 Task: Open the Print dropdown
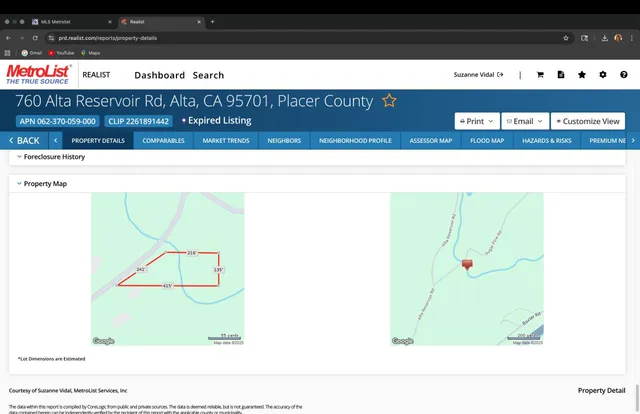point(476,120)
